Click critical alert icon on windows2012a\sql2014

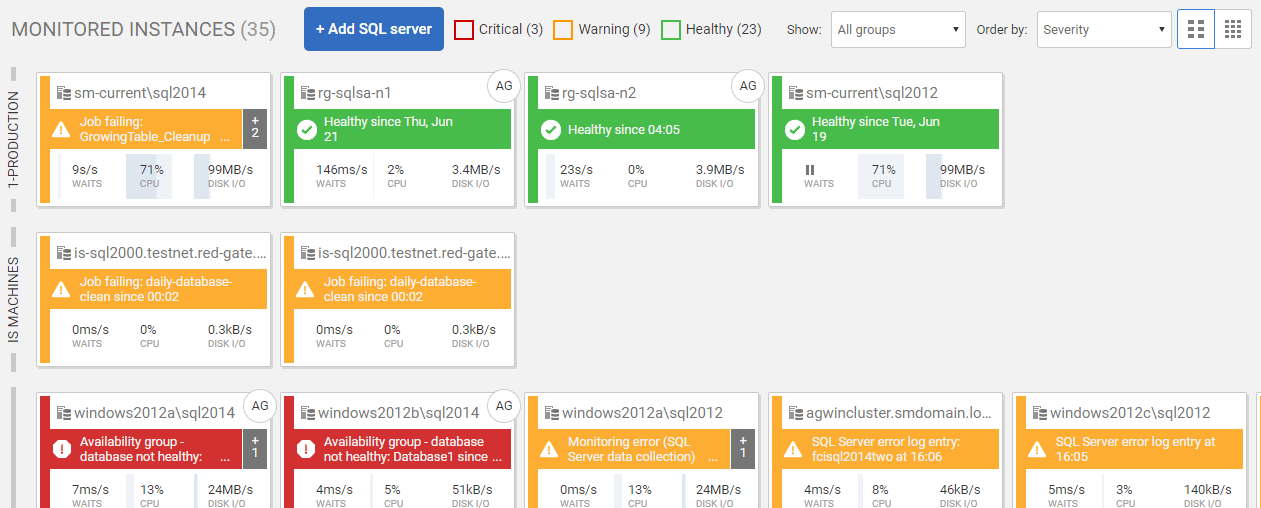61,449
